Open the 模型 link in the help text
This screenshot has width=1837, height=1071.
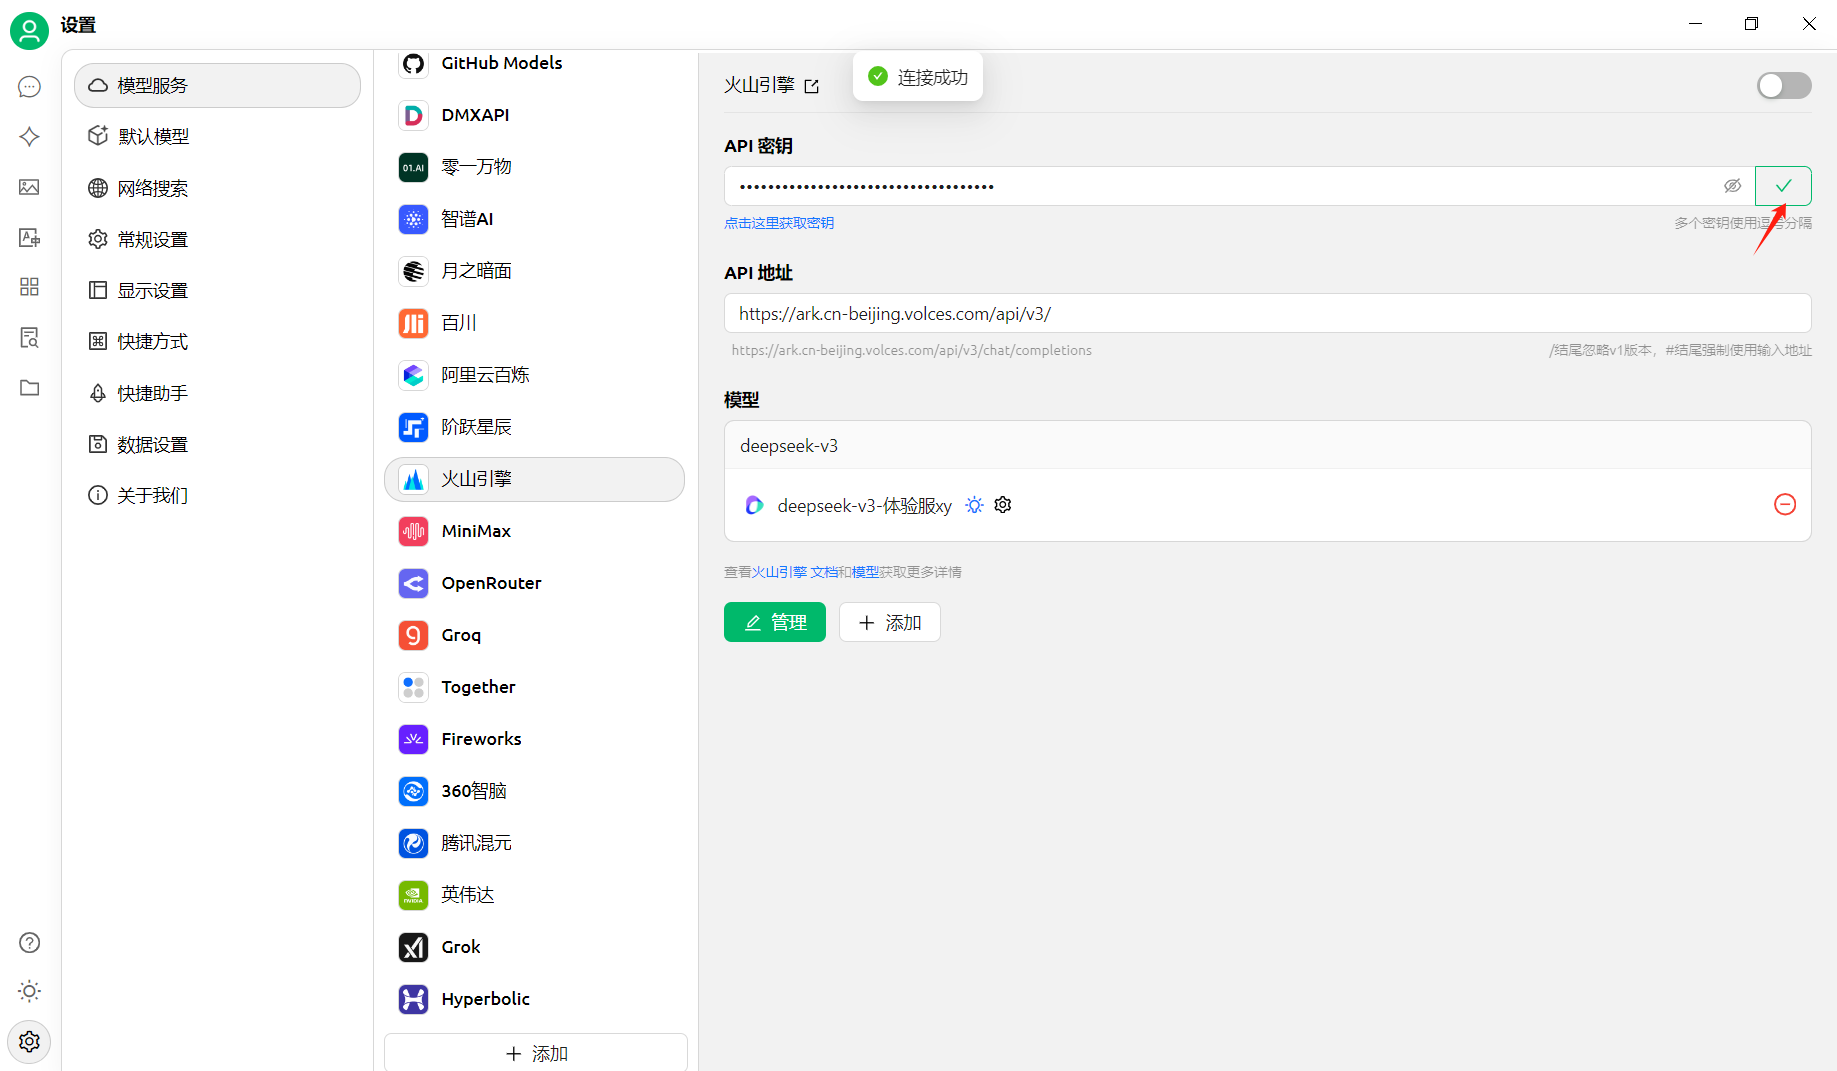865,572
